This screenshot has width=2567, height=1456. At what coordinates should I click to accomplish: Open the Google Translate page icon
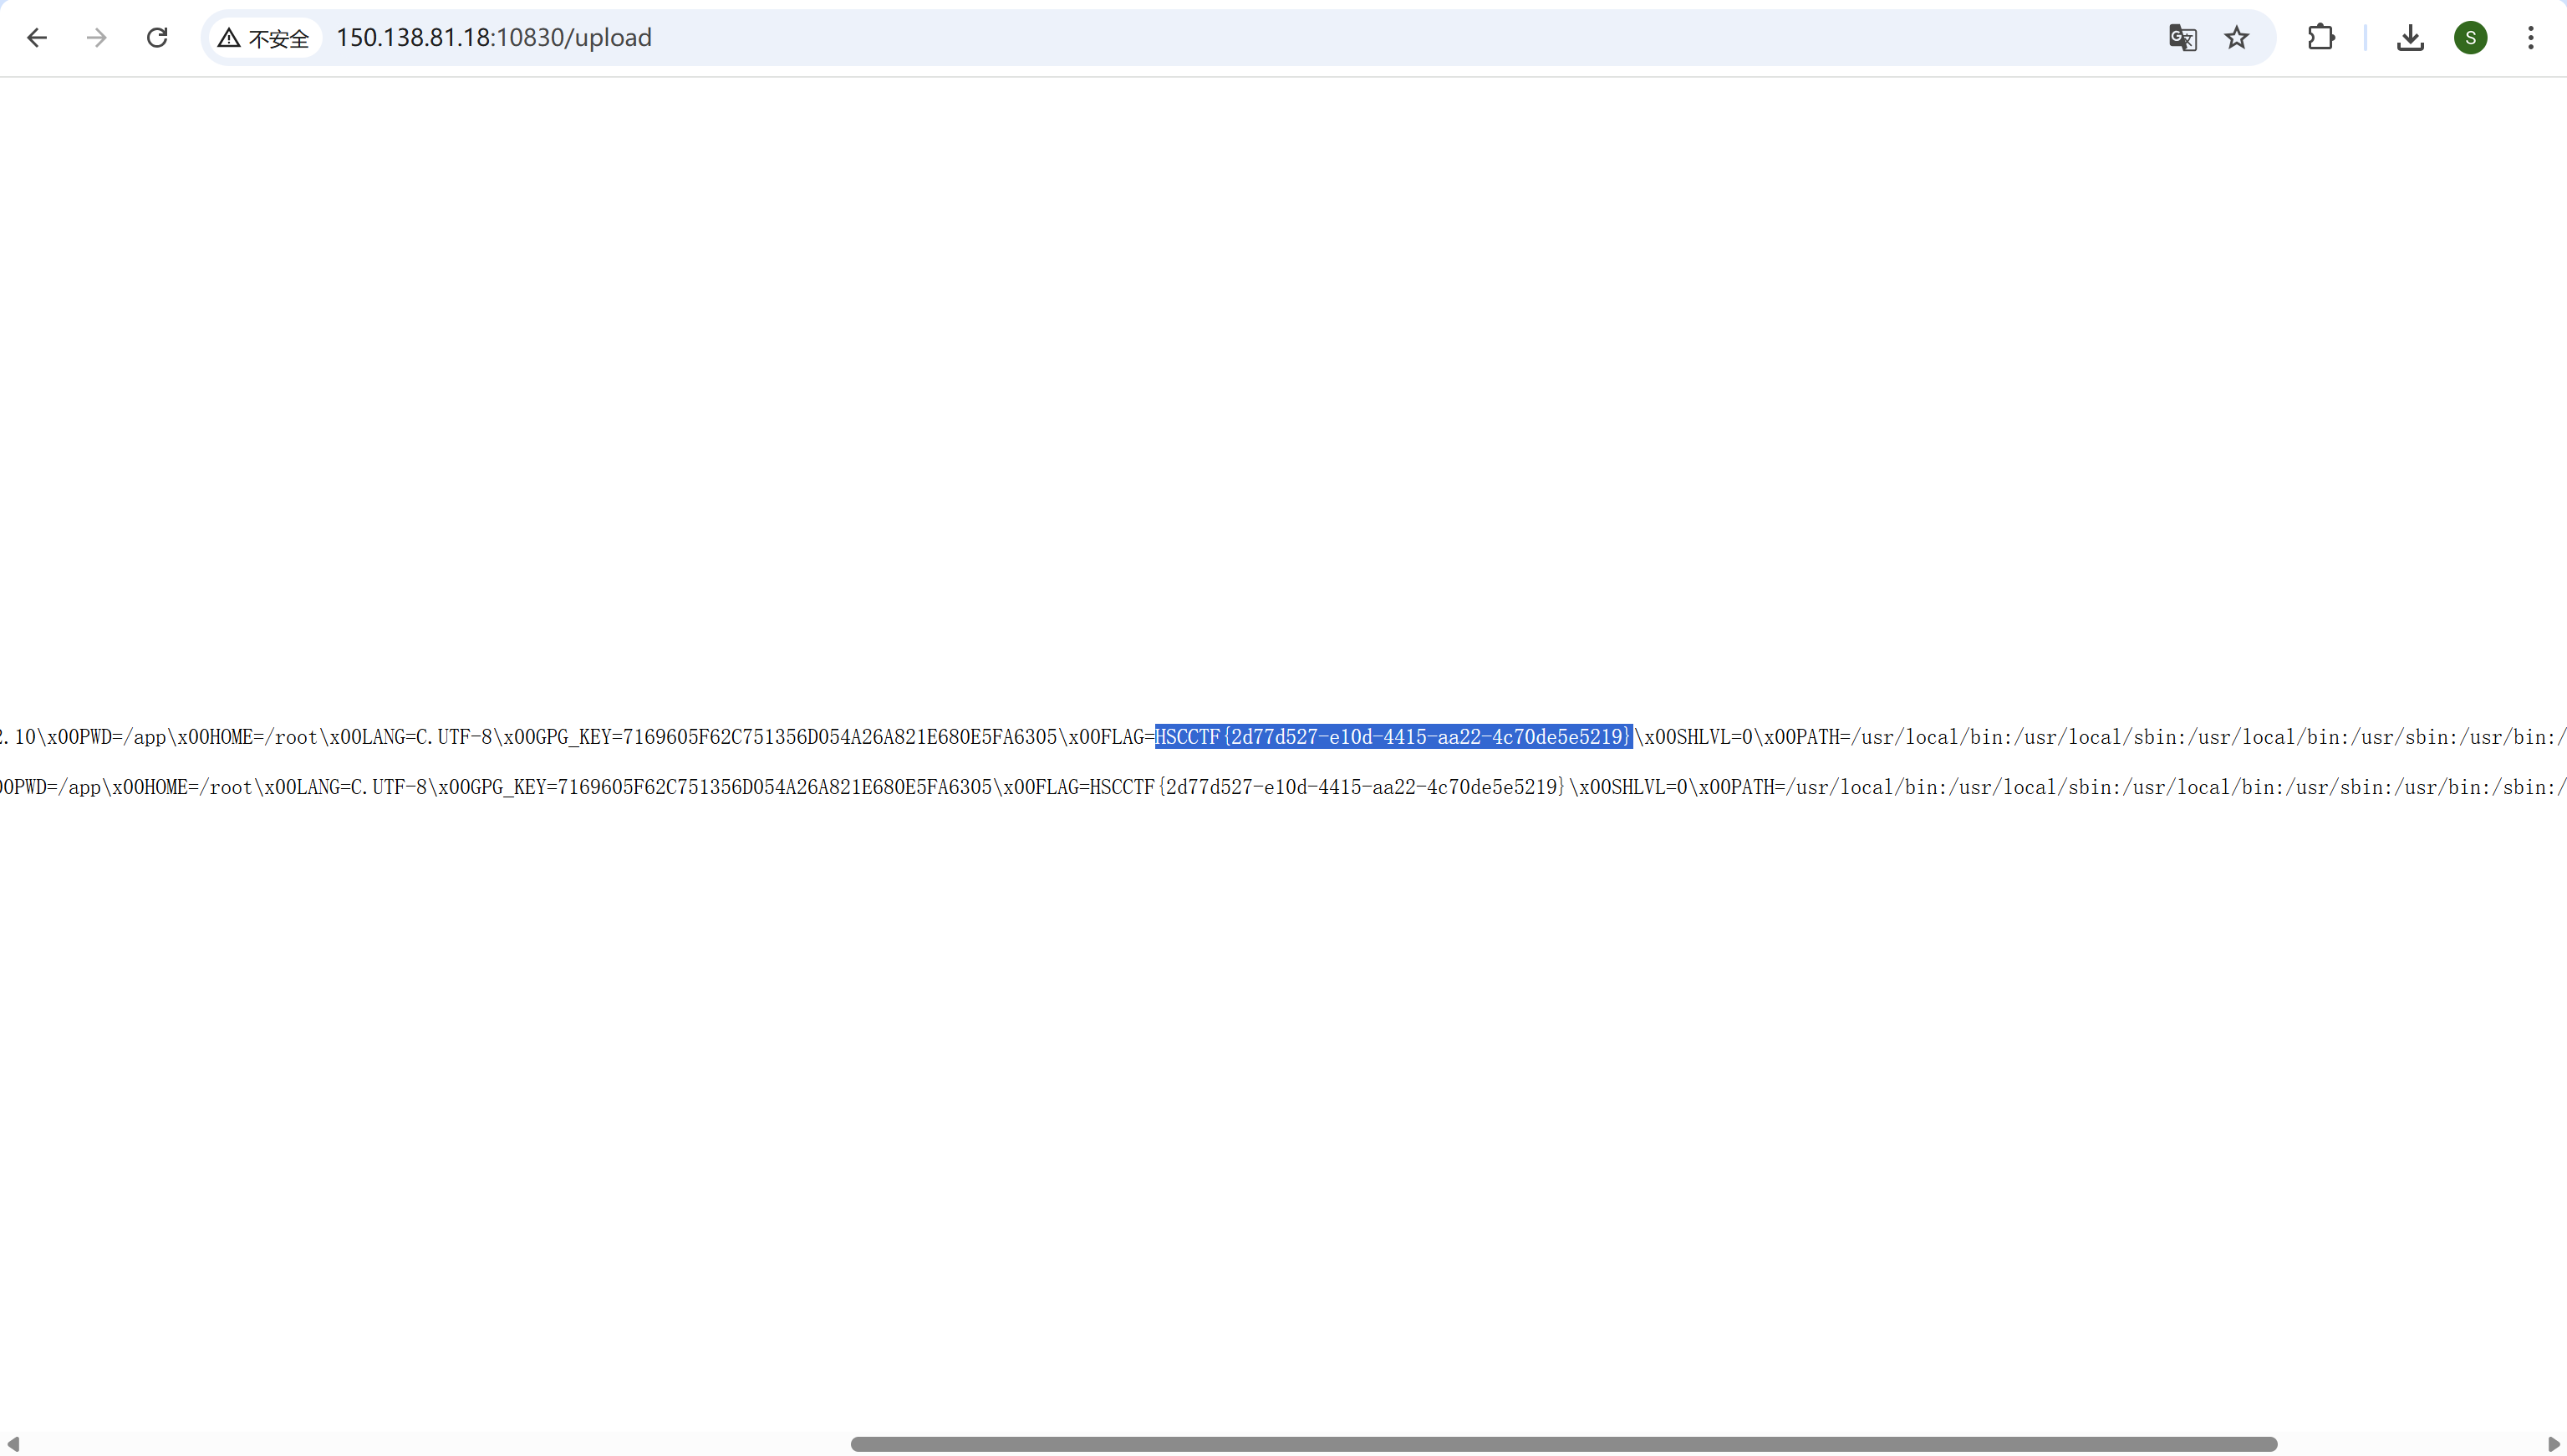2182,38
